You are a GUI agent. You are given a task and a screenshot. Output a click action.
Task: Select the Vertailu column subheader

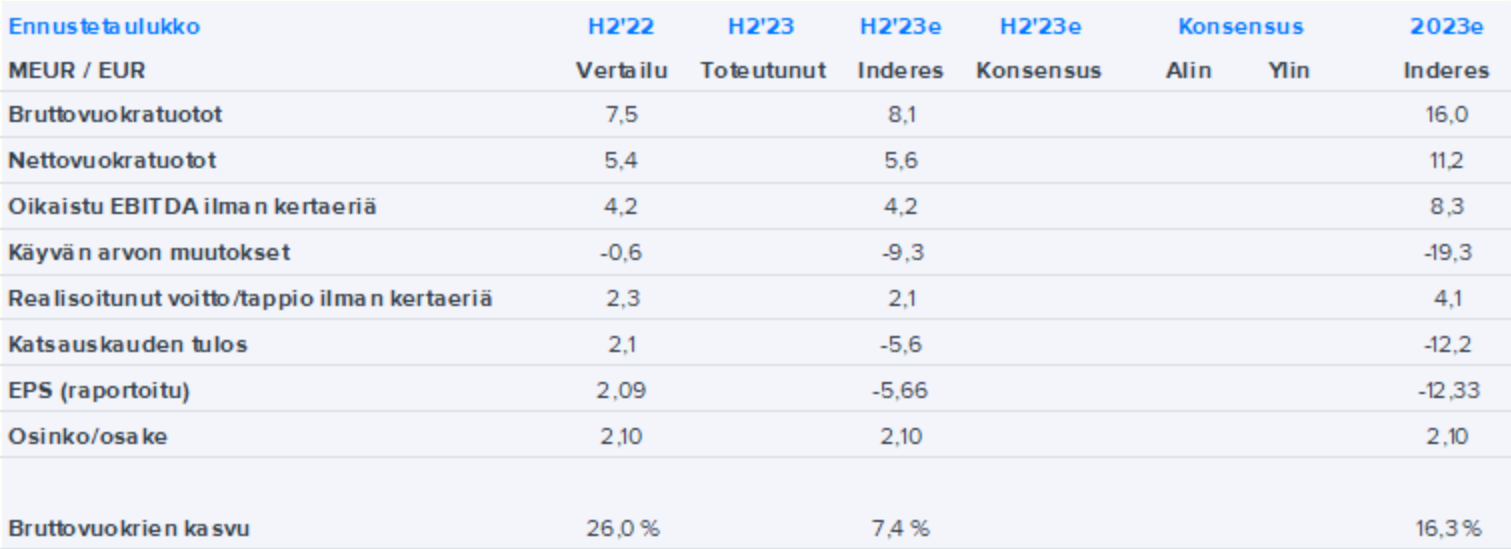coord(620,71)
